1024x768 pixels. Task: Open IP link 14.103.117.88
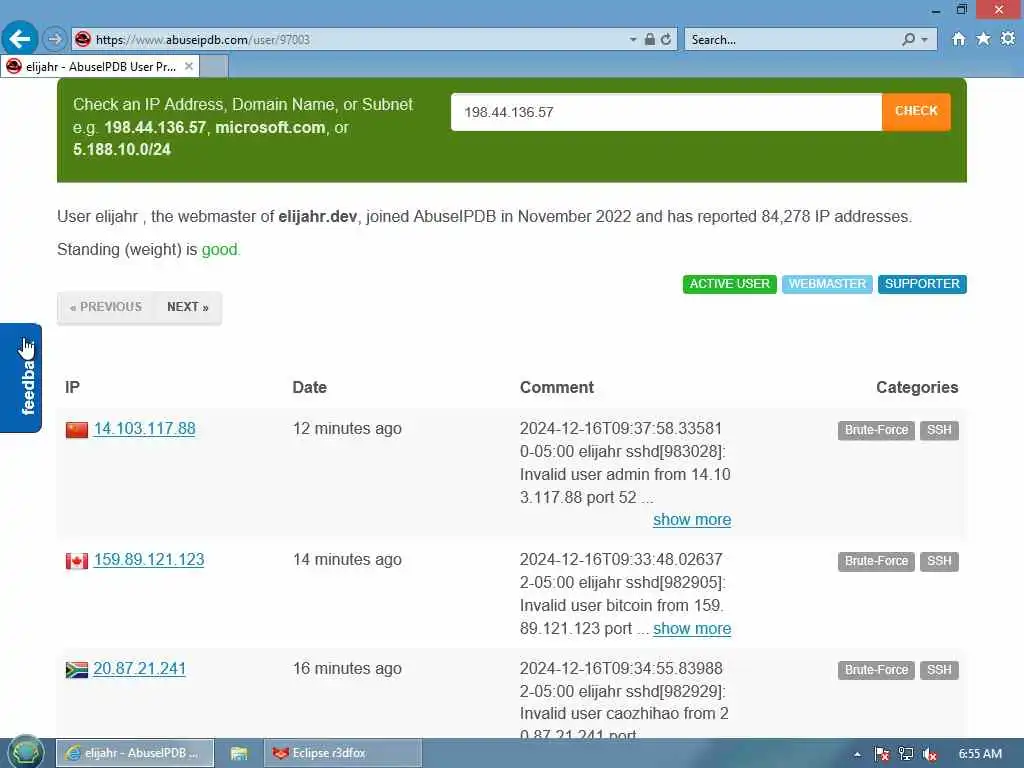click(144, 428)
